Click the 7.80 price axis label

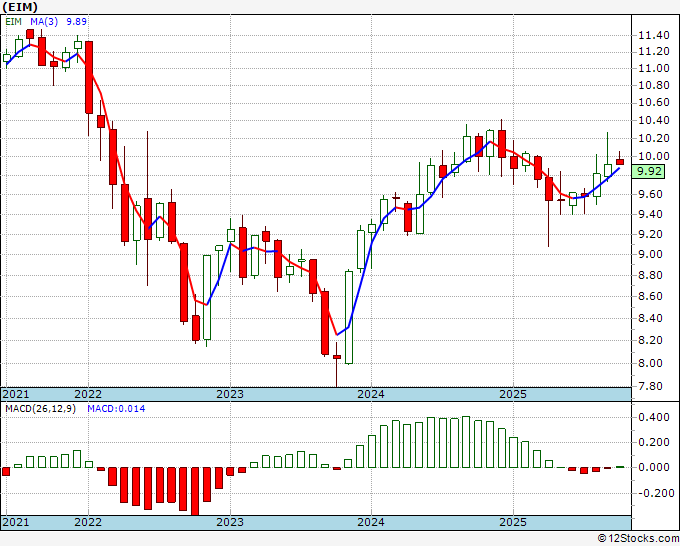[654, 386]
